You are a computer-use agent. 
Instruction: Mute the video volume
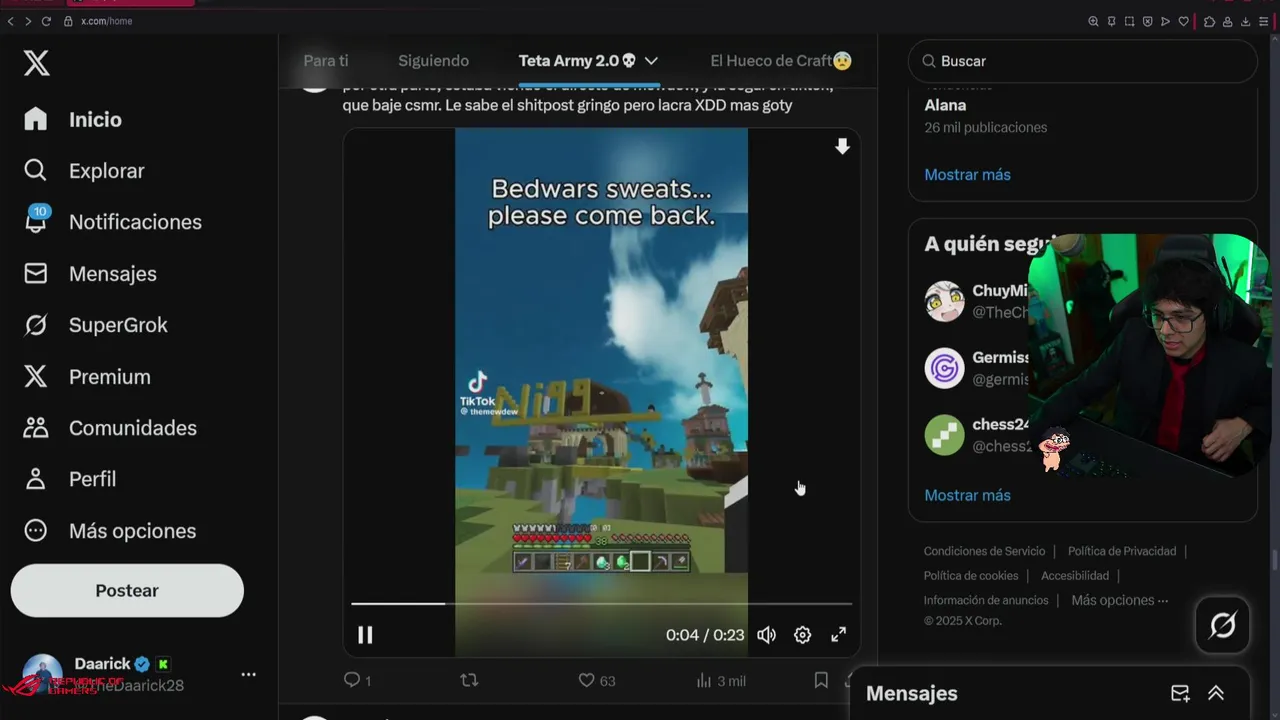click(767, 635)
